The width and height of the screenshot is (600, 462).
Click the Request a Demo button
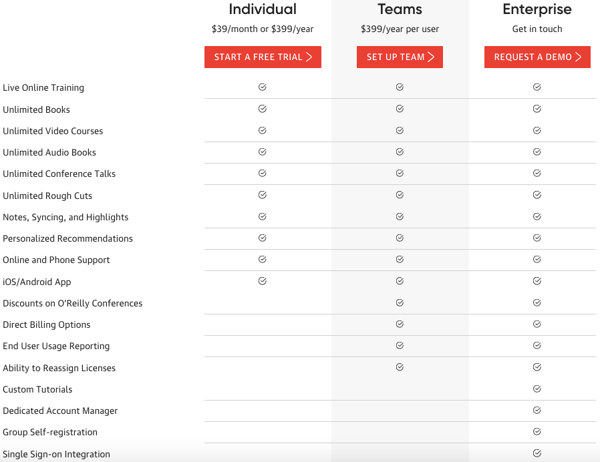(x=537, y=57)
